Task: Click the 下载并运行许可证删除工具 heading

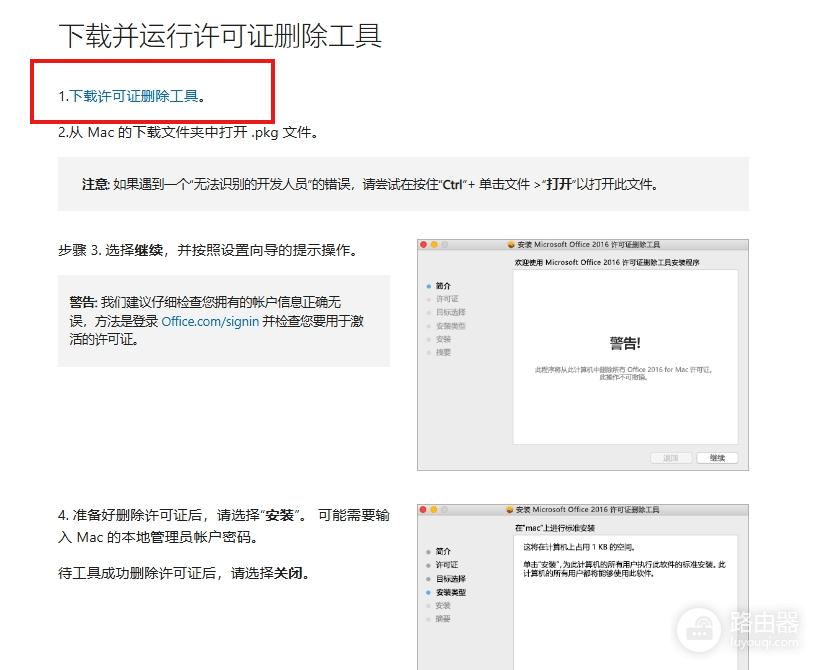Action: coord(220,36)
